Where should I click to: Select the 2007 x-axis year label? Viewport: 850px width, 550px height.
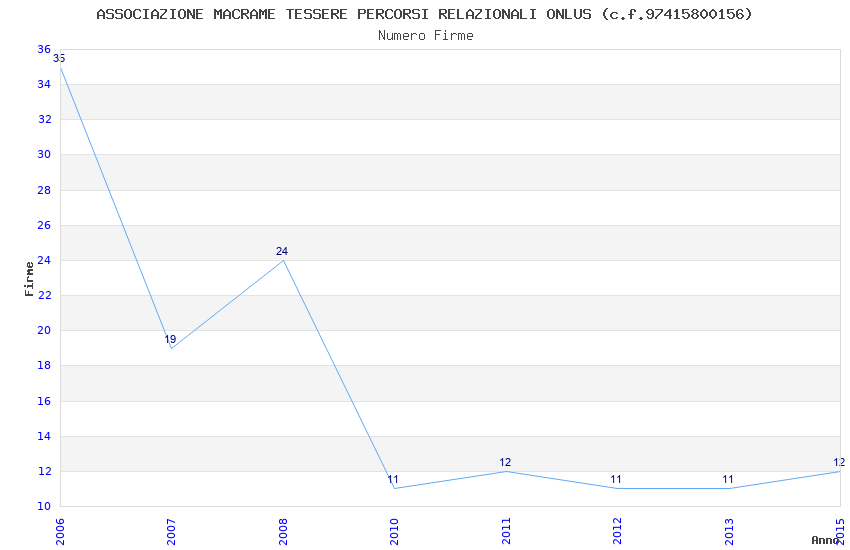(x=171, y=532)
